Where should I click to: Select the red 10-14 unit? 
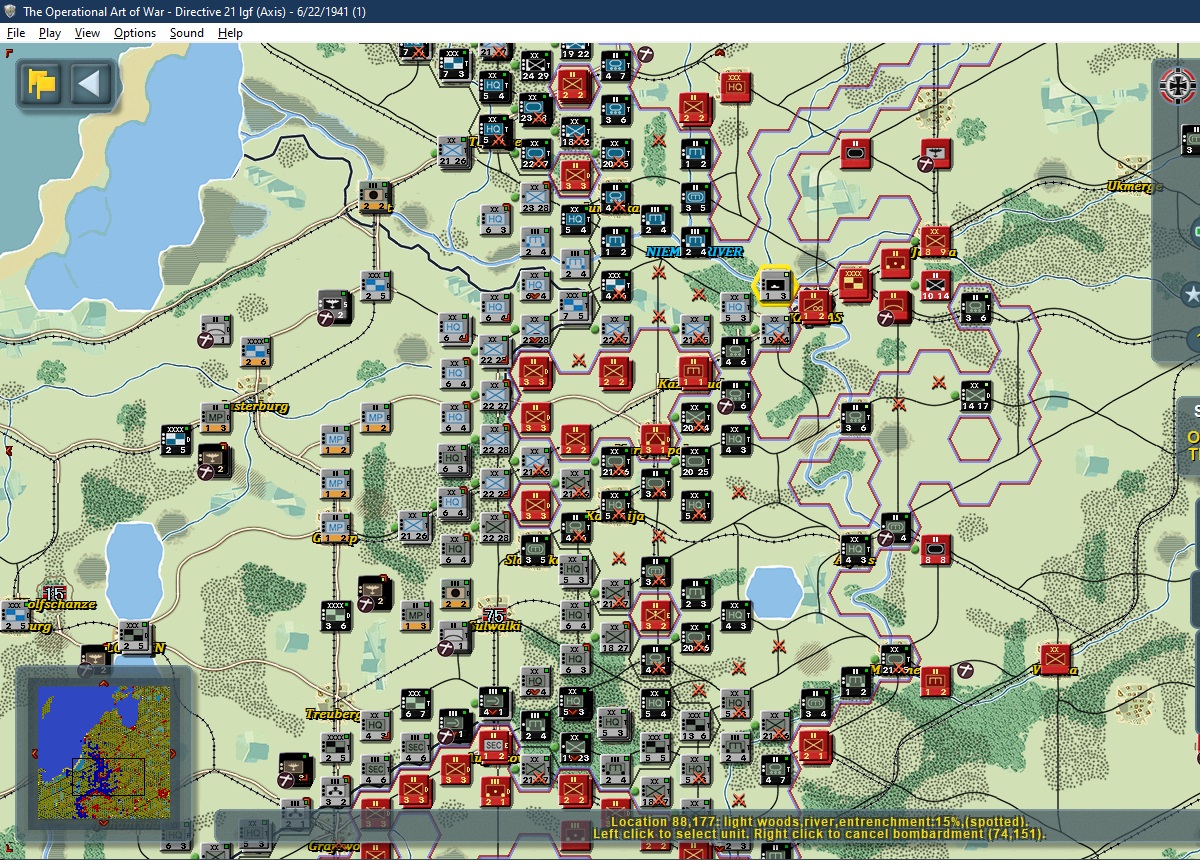point(936,286)
